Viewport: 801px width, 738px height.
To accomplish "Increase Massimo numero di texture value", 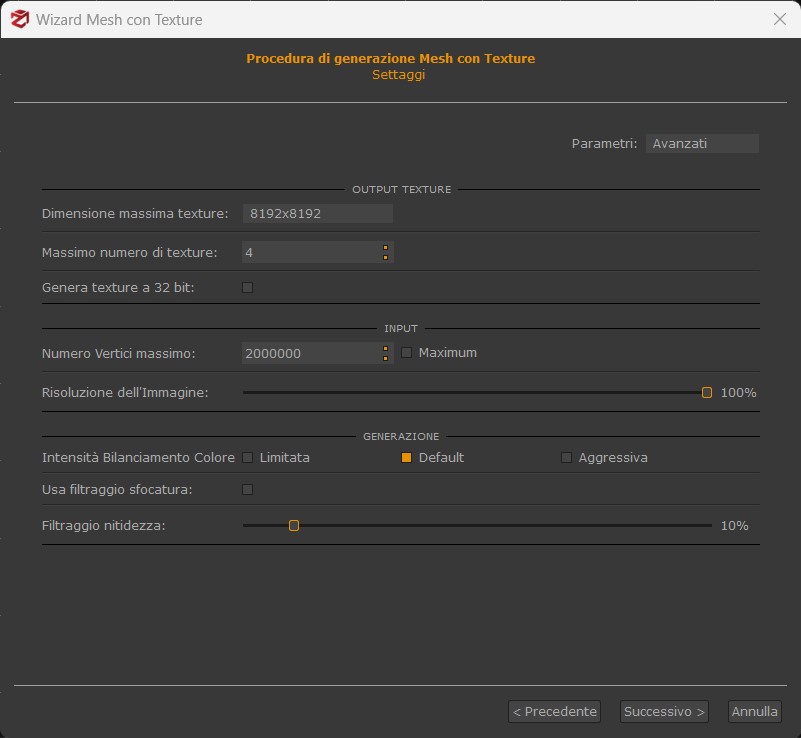I will [x=386, y=248].
